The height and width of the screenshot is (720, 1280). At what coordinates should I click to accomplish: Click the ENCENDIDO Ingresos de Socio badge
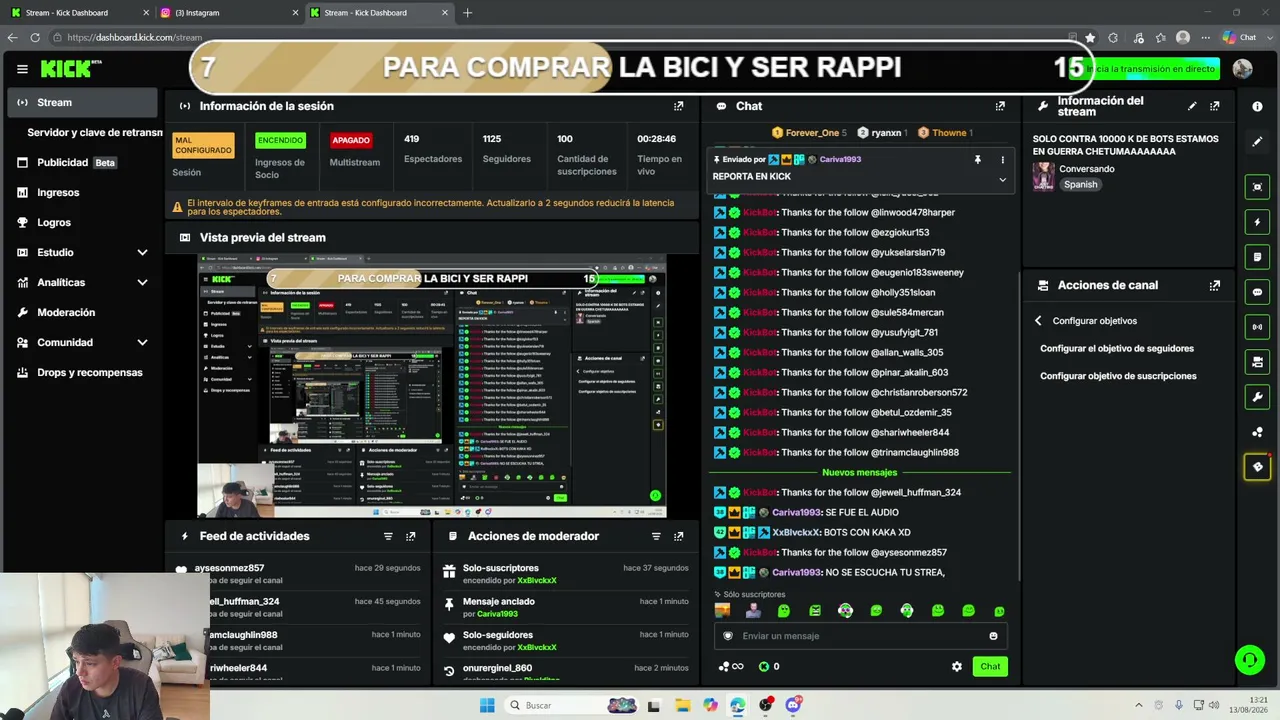279,140
